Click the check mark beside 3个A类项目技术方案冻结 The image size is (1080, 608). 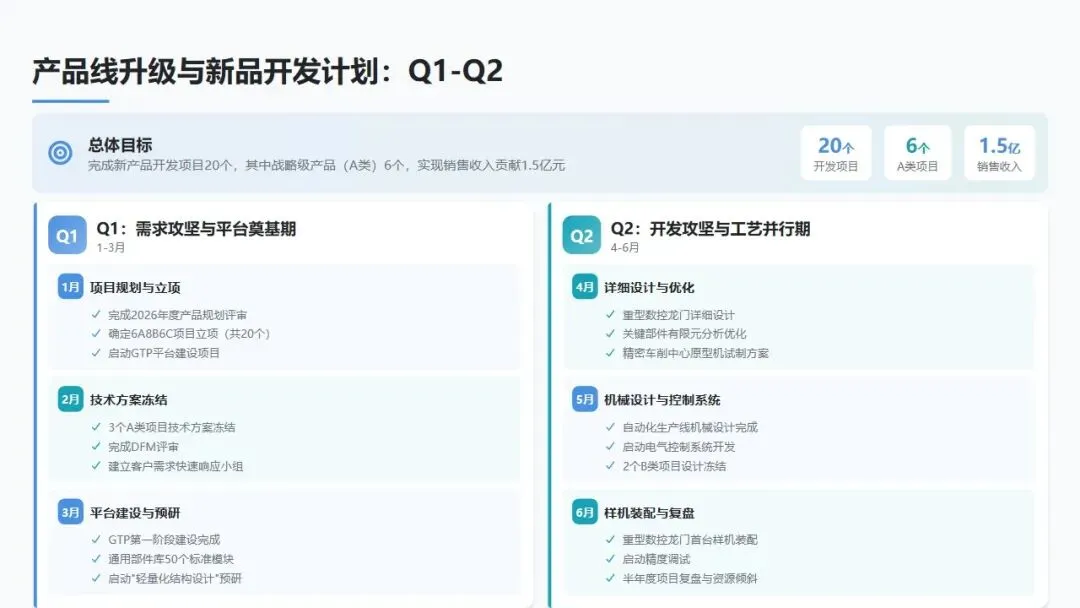pyautogui.click(x=96, y=427)
